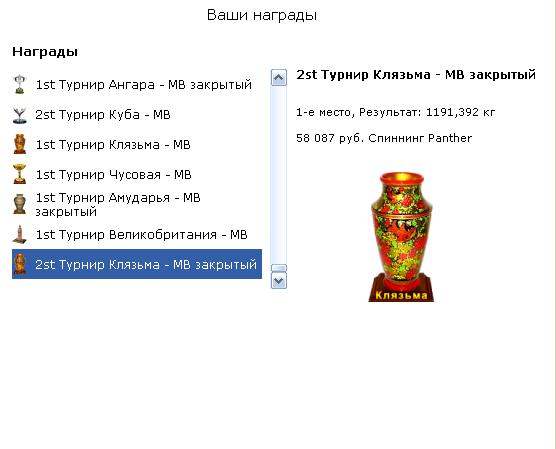Image resolution: width=556 pixels, height=449 pixels.
Task: Click the highlighted 2st Клязьма vase icon
Action: coord(20,264)
